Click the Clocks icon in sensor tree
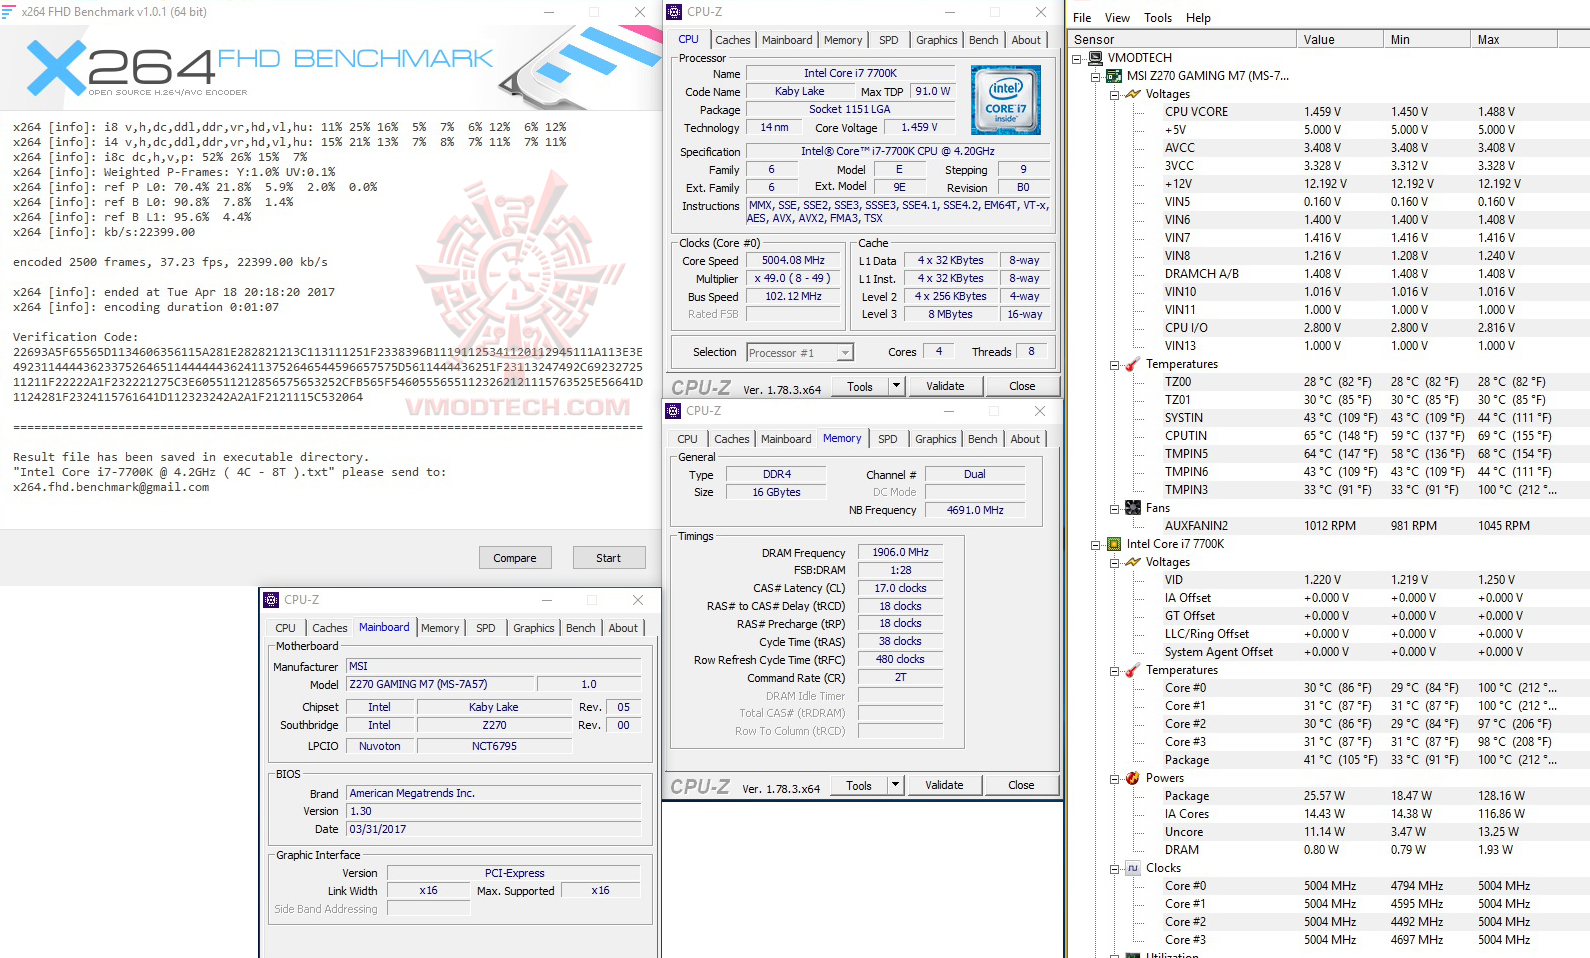The width and height of the screenshot is (1590, 958). coord(1133,868)
